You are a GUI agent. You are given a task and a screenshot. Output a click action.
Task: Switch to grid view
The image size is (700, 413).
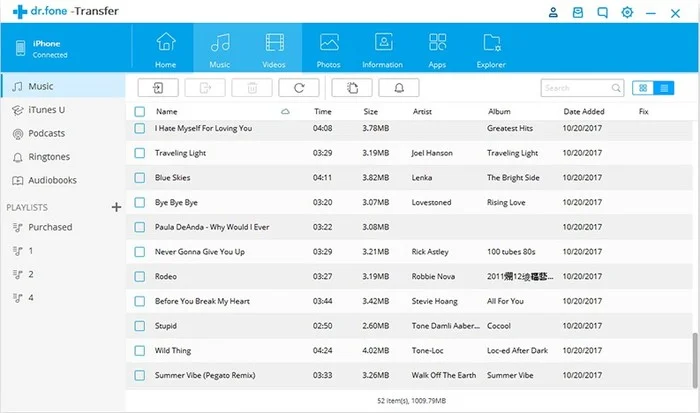coord(643,88)
